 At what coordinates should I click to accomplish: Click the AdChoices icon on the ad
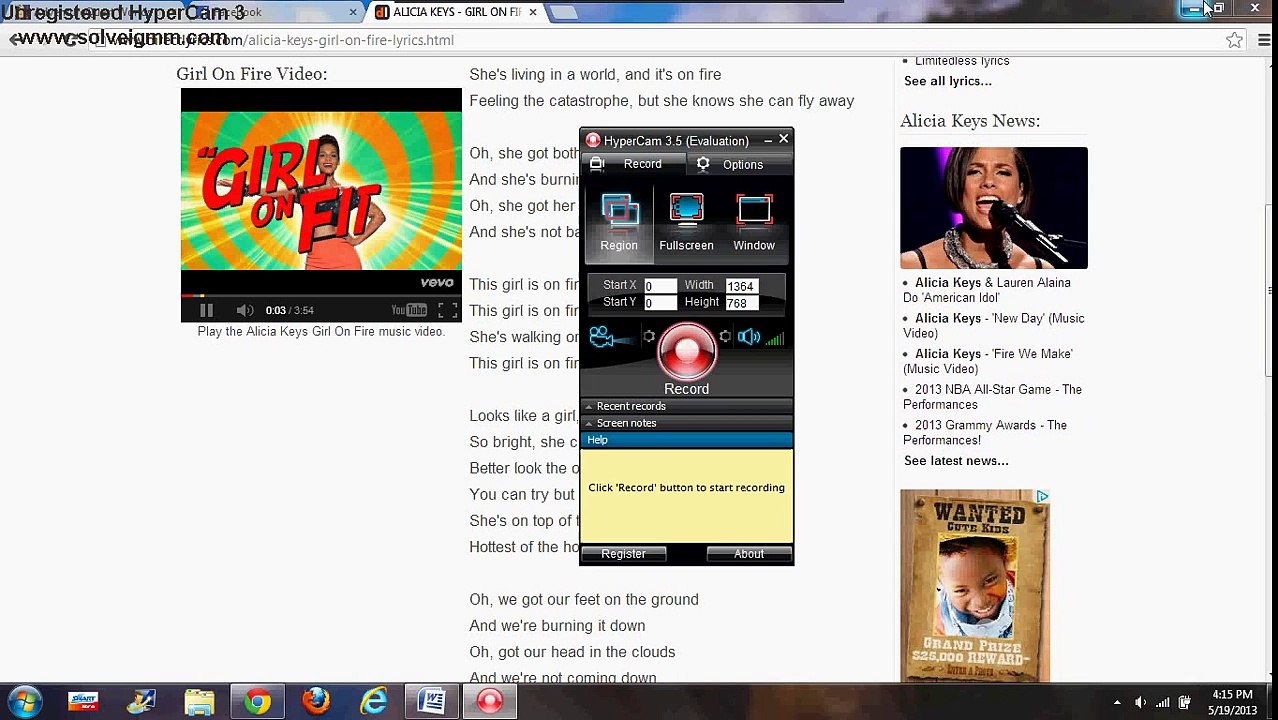coord(1042,496)
